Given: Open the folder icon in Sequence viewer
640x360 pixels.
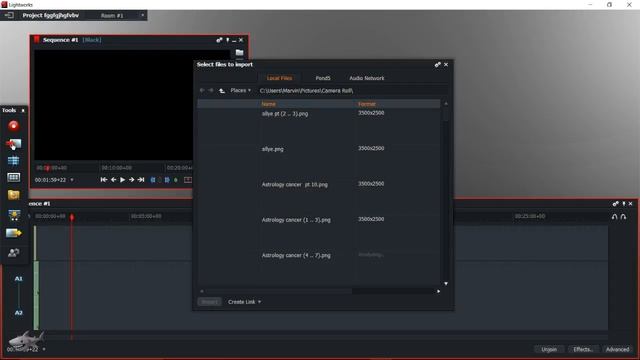Looking at the screenshot, I should 240,53.
